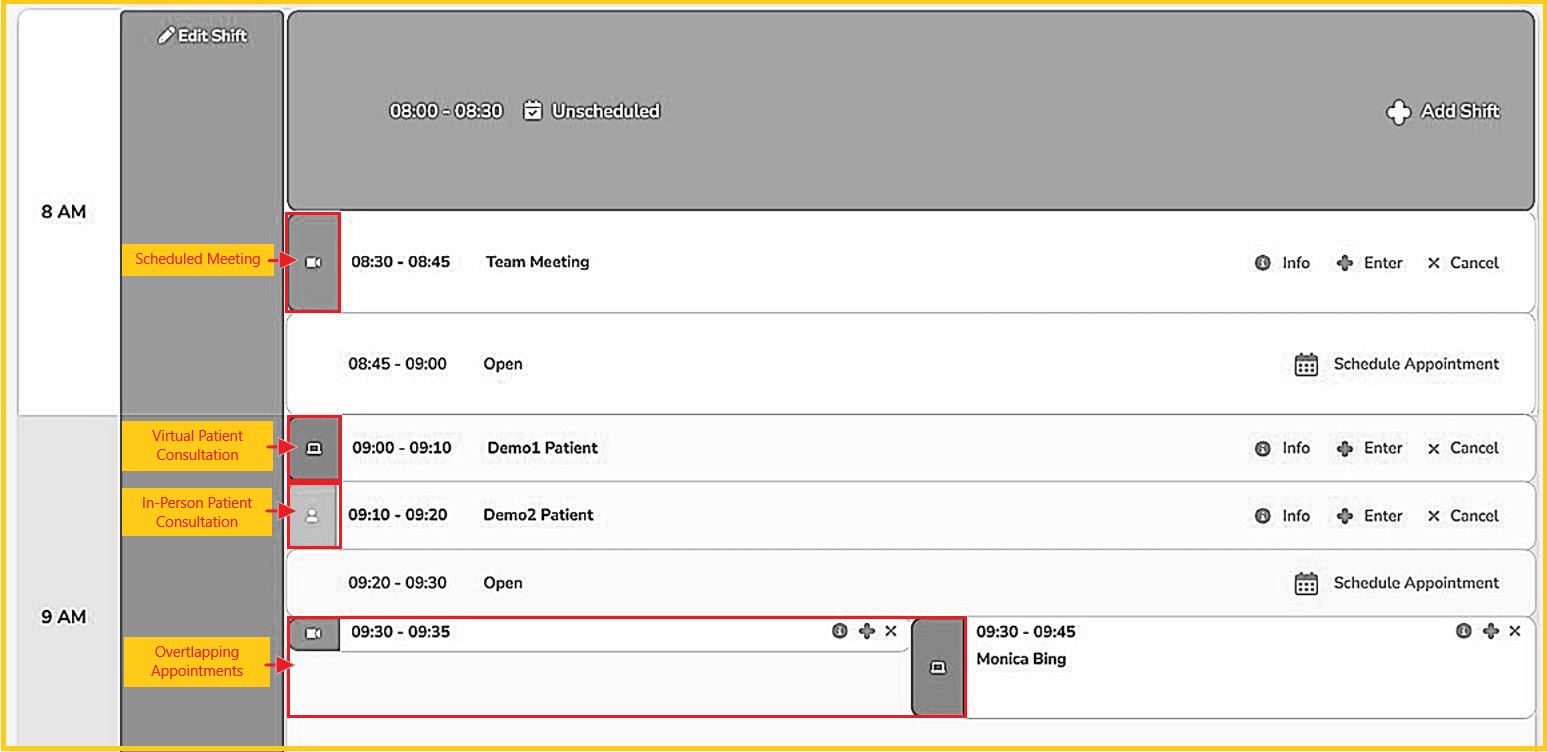Image resolution: width=1547 pixels, height=752 pixels.
Task: Cancel the Team Meeting appointment
Action: coord(1462,263)
